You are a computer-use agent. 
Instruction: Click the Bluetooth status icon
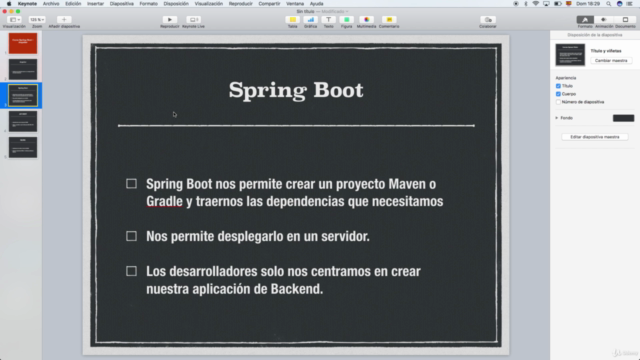(526, 4)
